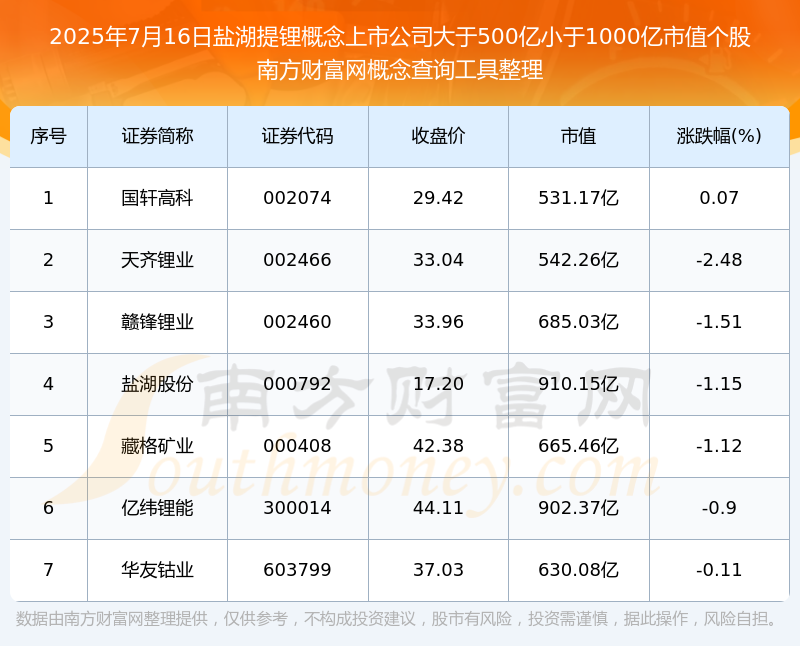The height and width of the screenshot is (646, 800).
Task: Click stock code 002074
Action: [x=297, y=198]
